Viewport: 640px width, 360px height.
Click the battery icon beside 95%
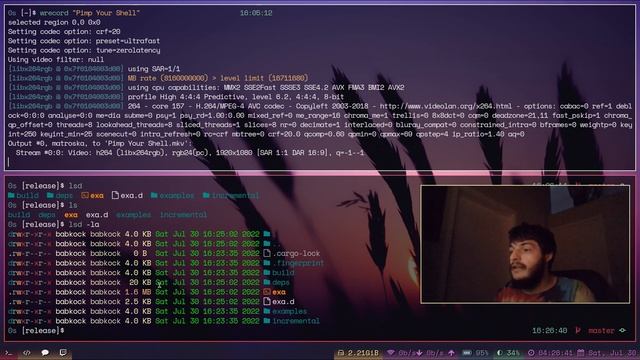pyautogui.click(x=467, y=353)
